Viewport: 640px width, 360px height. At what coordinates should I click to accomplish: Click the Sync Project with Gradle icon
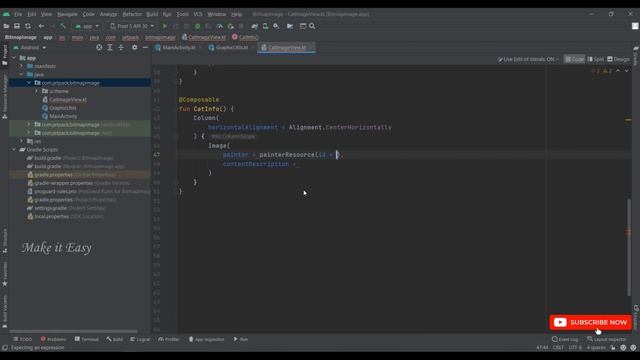click(254, 26)
